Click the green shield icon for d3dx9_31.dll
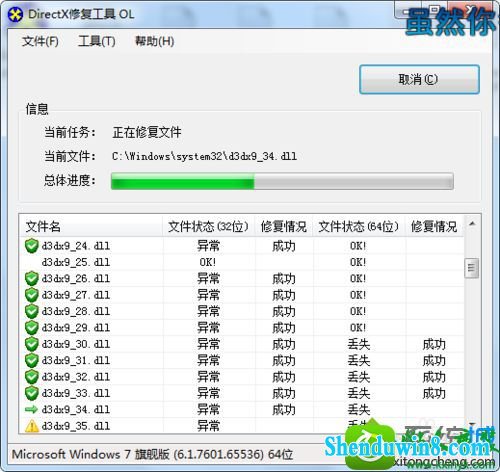500x472 pixels. coord(32,360)
